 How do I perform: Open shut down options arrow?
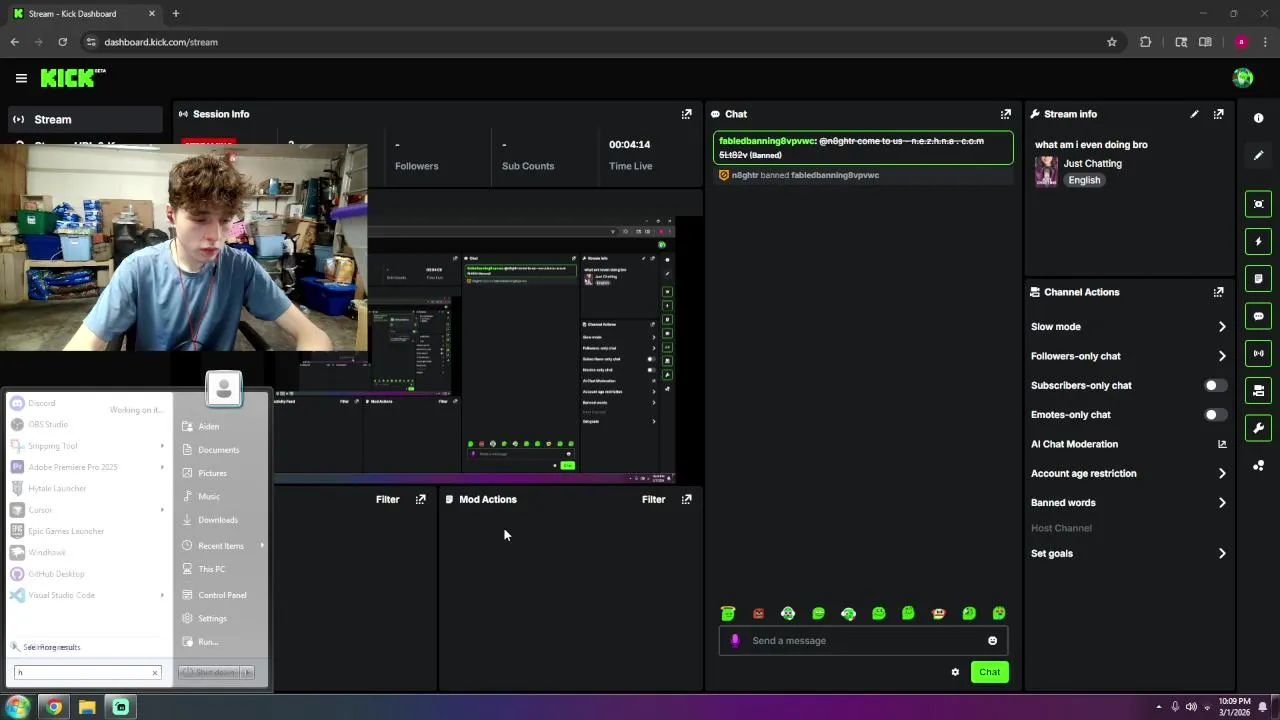(248, 672)
